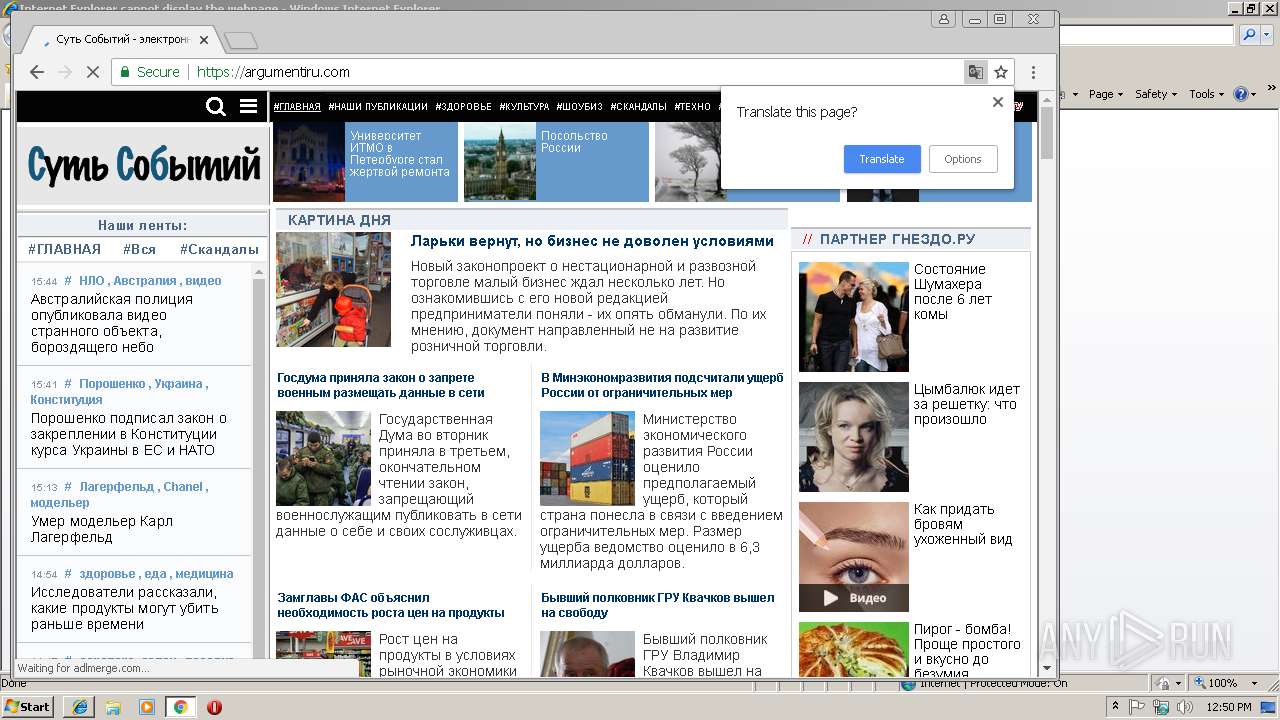Click Internet Explorer's search magnifier button

click(1249, 35)
